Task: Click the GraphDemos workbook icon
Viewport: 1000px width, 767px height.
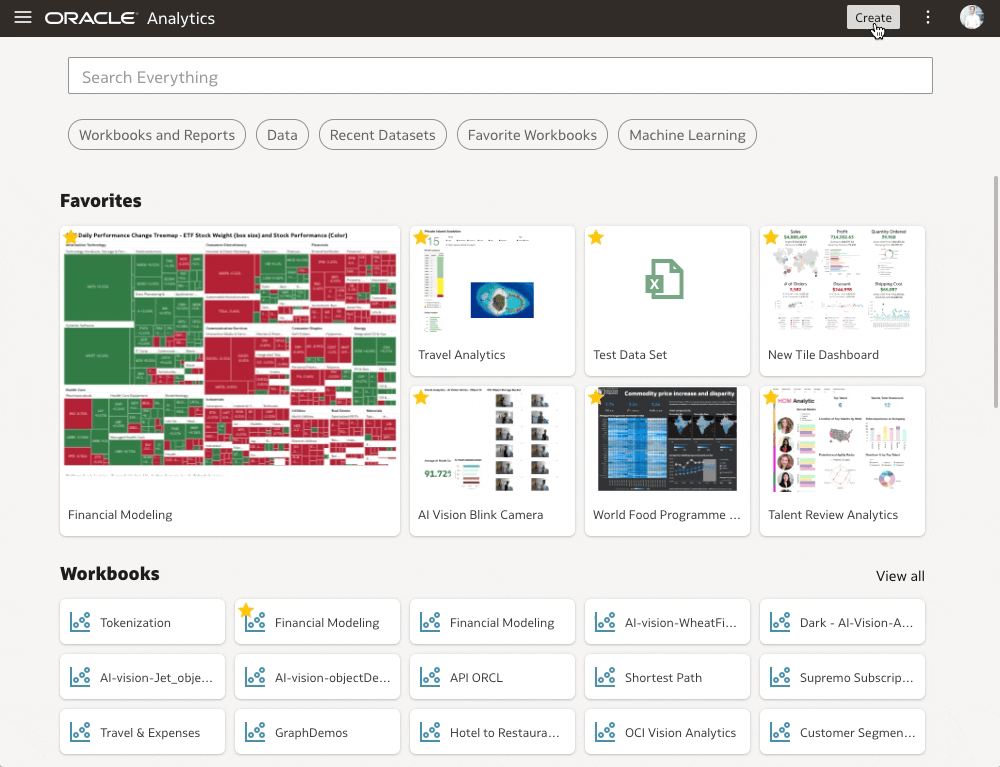Action: pos(255,731)
